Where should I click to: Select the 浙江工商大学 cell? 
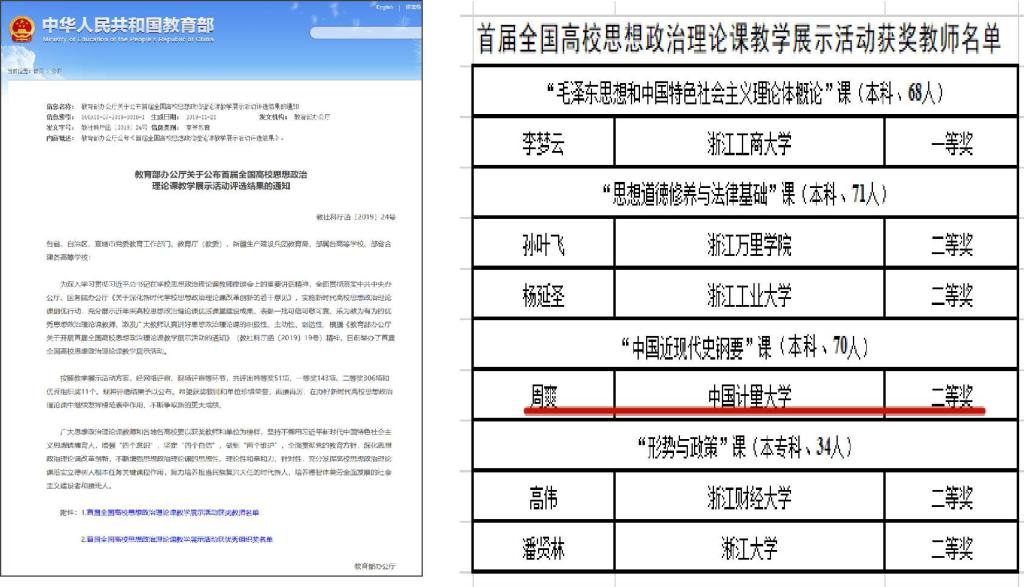749,143
